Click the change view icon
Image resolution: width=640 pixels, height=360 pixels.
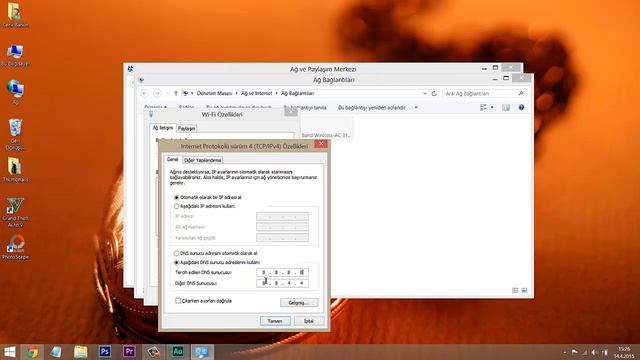pos(483,108)
